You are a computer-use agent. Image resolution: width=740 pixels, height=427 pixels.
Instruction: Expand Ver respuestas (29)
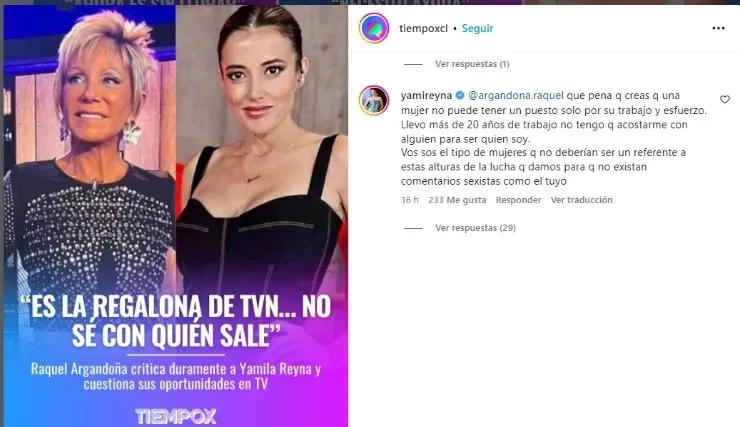pyautogui.click(x=475, y=228)
